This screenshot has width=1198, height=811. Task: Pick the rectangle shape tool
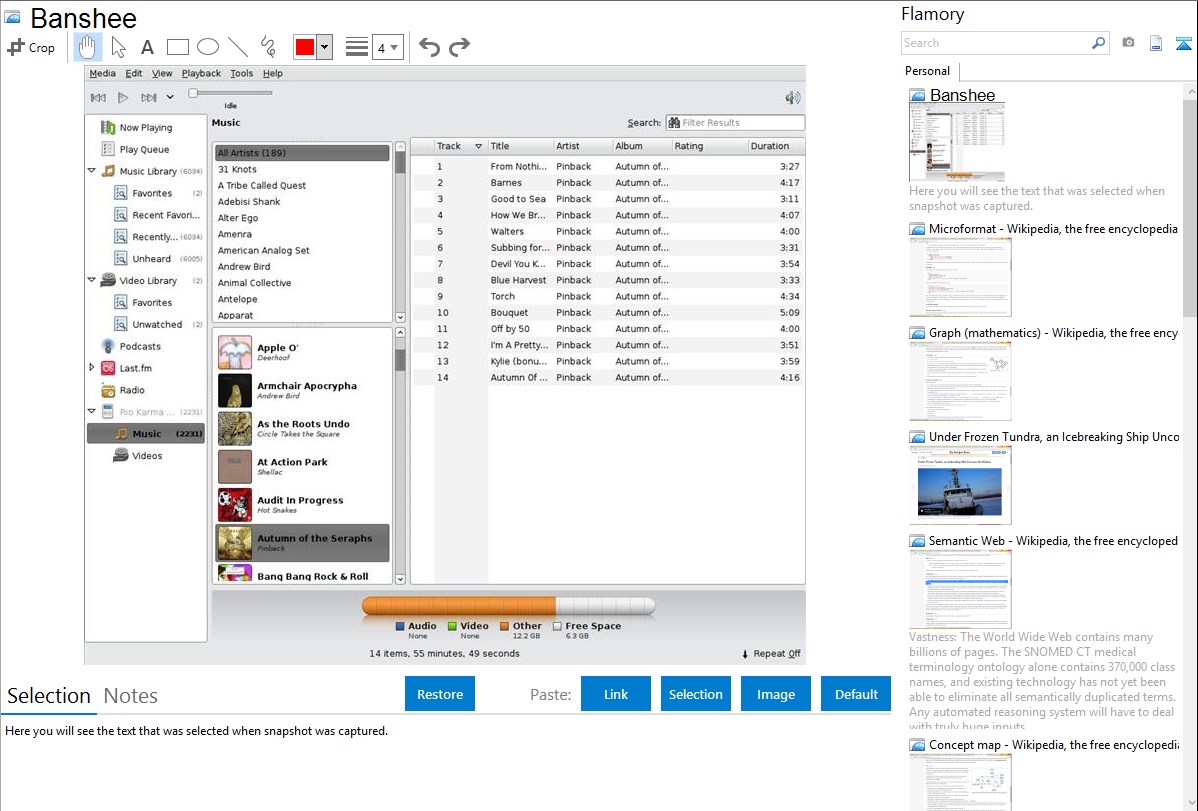pyautogui.click(x=177, y=47)
